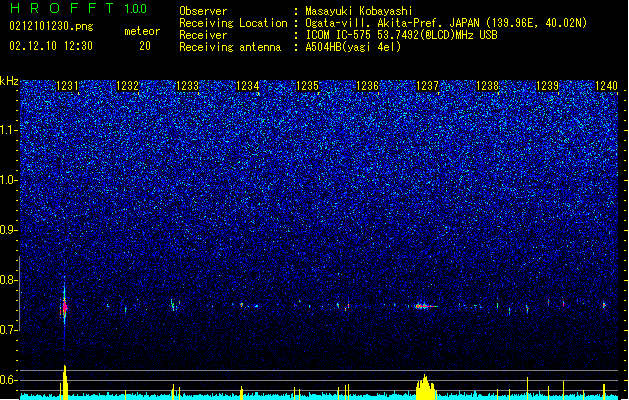Click the 1239 time marker
Image resolution: width=629 pixels, height=400 pixels.
point(548,86)
